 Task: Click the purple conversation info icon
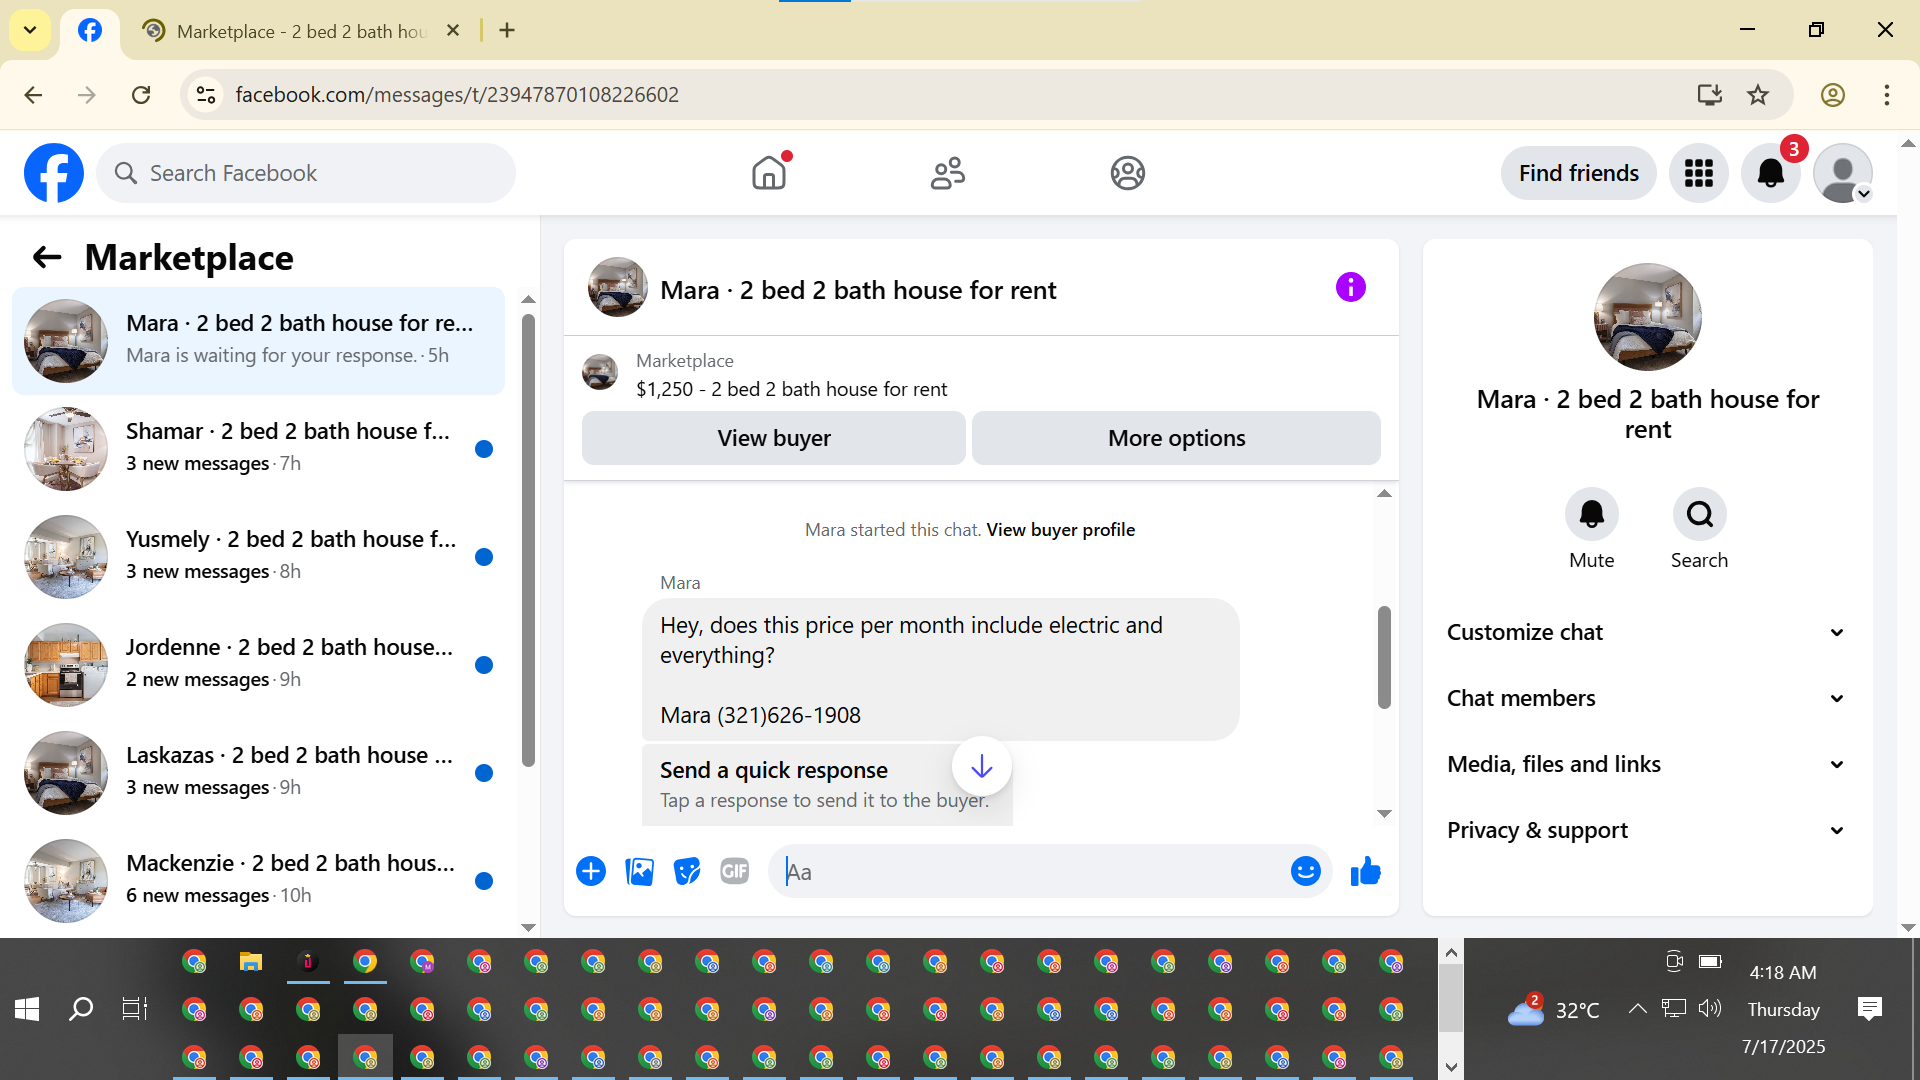1350,288
